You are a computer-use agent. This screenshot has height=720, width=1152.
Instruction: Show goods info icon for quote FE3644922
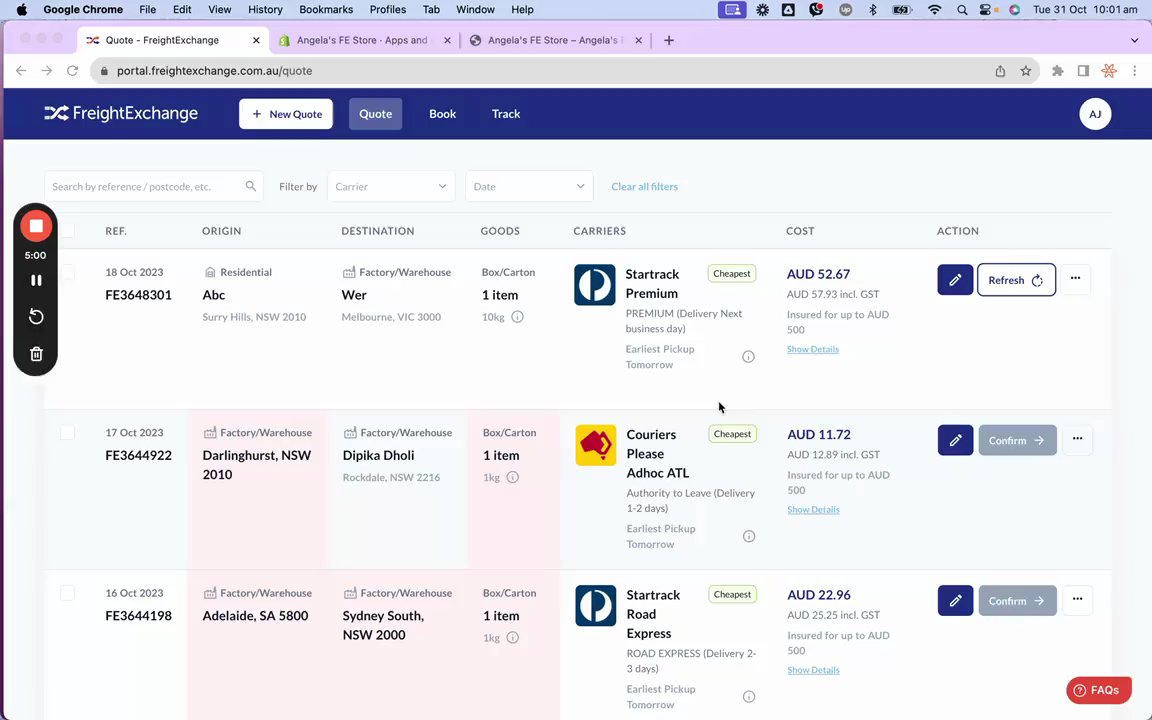513,478
